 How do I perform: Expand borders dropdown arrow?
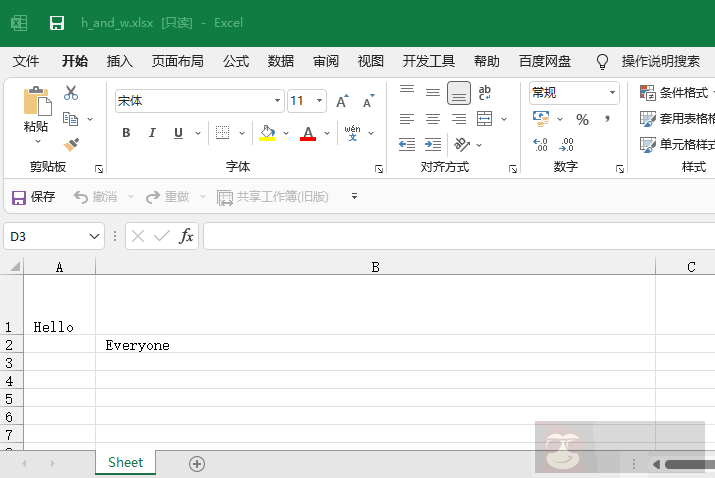click(x=242, y=133)
